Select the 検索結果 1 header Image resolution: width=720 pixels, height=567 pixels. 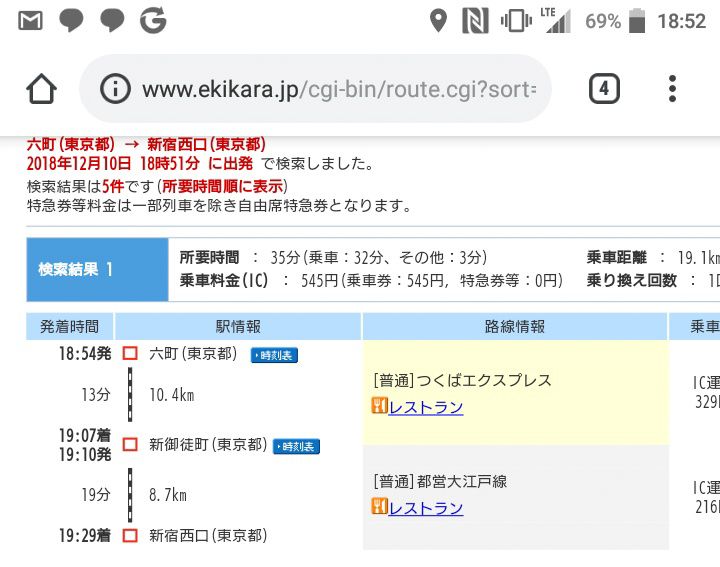click(97, 269)
